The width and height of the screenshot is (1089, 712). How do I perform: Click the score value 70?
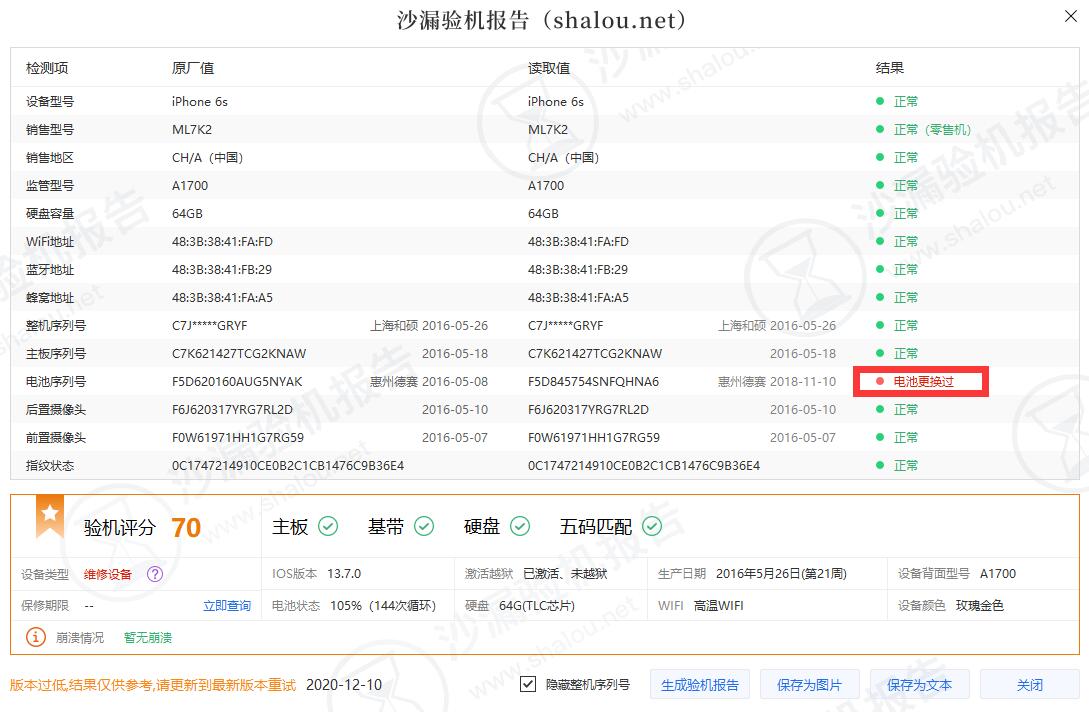(186, 528)
